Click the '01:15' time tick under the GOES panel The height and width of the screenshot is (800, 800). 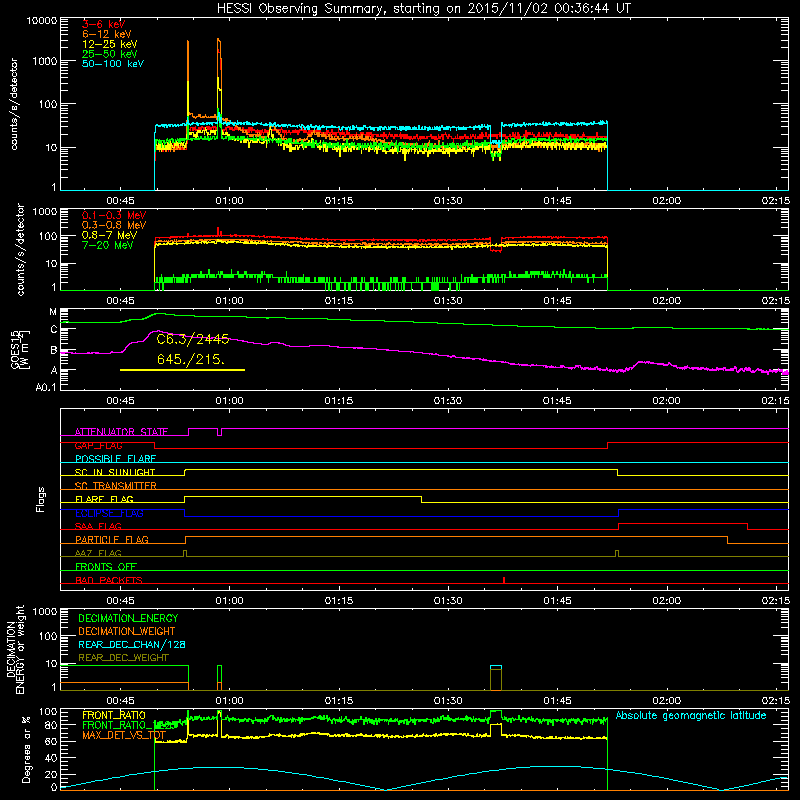click(339, 401)
